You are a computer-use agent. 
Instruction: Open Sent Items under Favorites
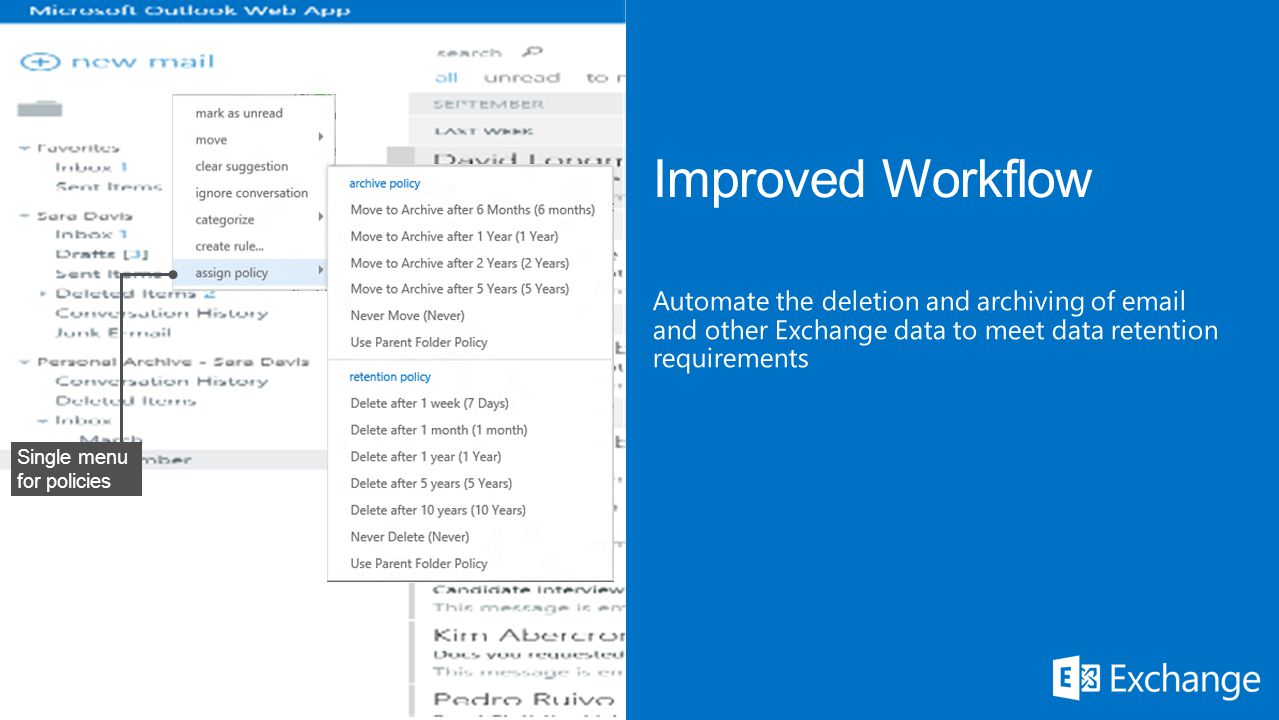click(109, 187)
